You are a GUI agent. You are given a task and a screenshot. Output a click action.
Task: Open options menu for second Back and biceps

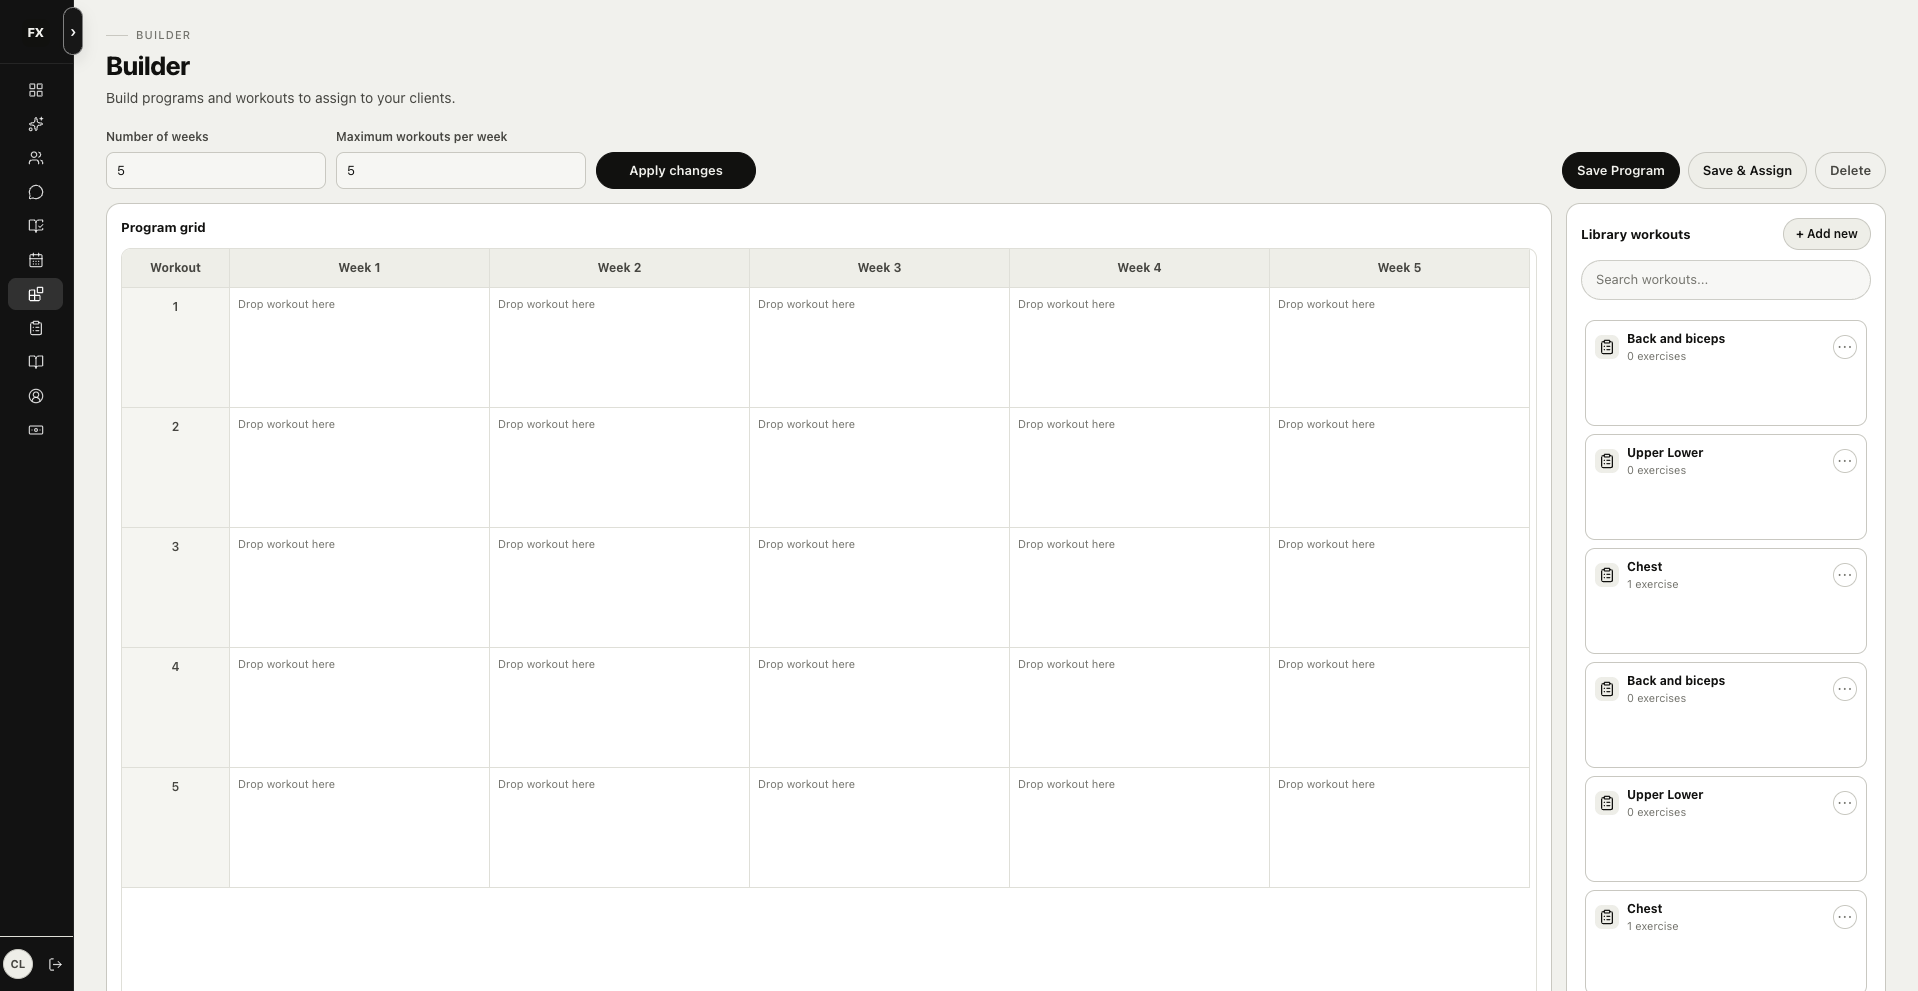(1844, 689)
